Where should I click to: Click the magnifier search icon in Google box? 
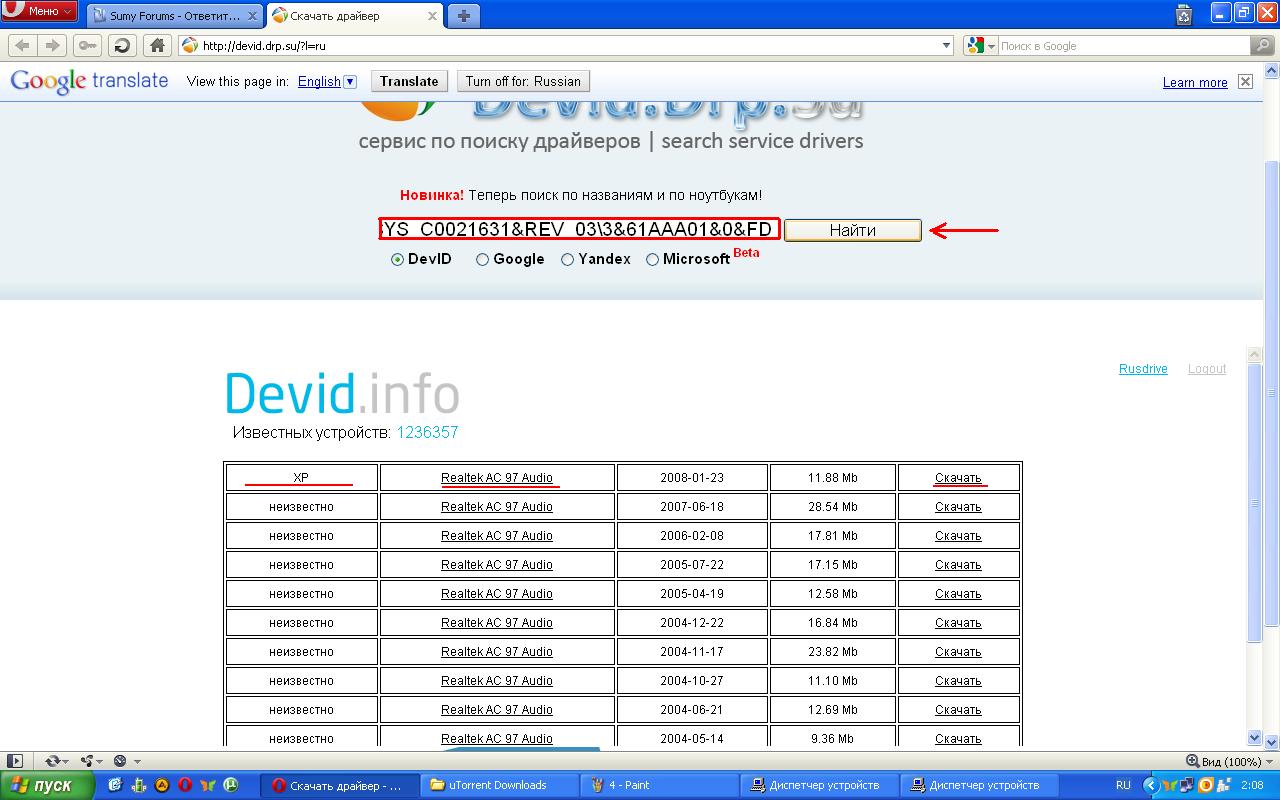coord(1263,45)
